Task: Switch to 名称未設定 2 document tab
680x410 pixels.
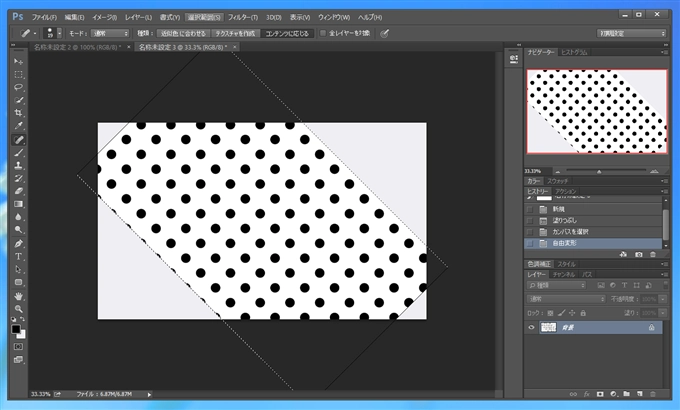Action: point(78,47)
